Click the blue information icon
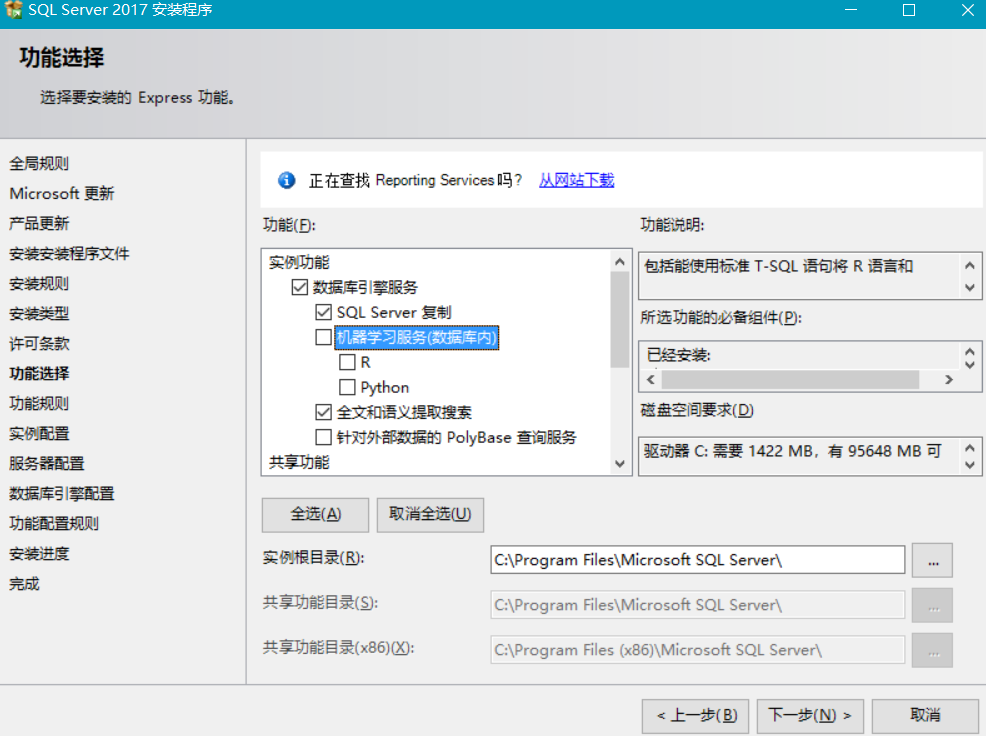This screenshot has height=736, width=986. [287, 180]
